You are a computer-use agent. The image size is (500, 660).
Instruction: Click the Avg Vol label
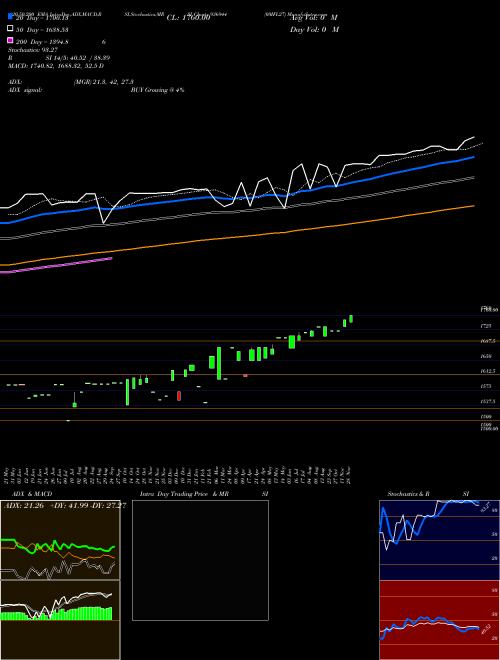(314, 18)
